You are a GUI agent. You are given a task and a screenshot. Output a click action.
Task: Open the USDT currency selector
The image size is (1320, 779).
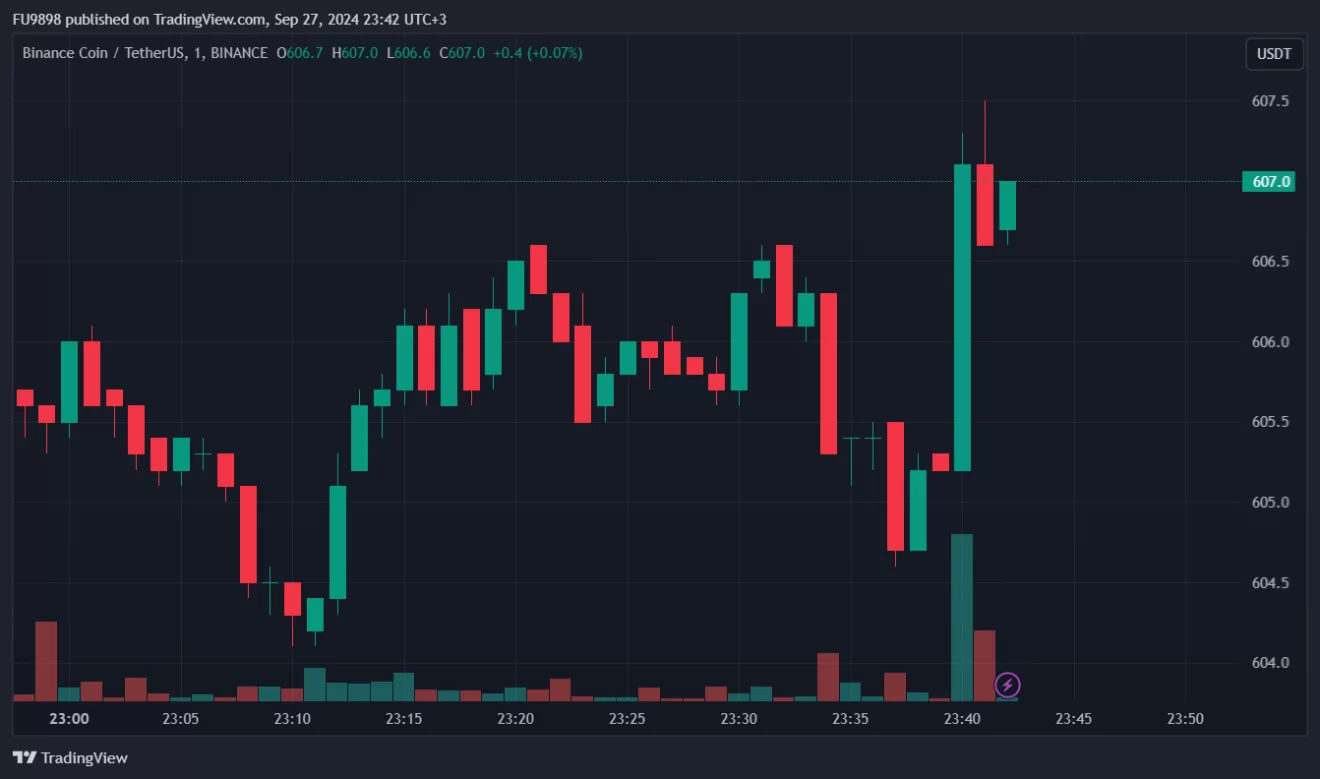tap(1273, 54)
